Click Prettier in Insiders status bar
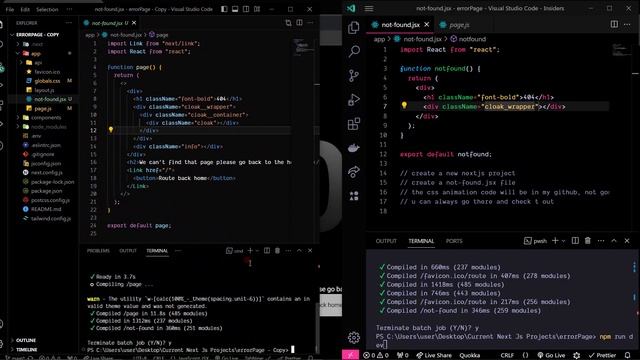This screenshot has height=360, width=640. [602, 356]
